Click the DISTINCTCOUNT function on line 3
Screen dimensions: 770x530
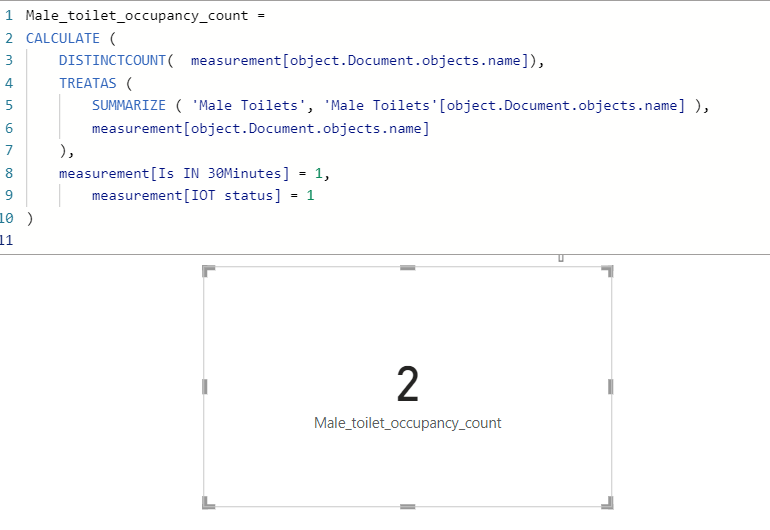112,60
